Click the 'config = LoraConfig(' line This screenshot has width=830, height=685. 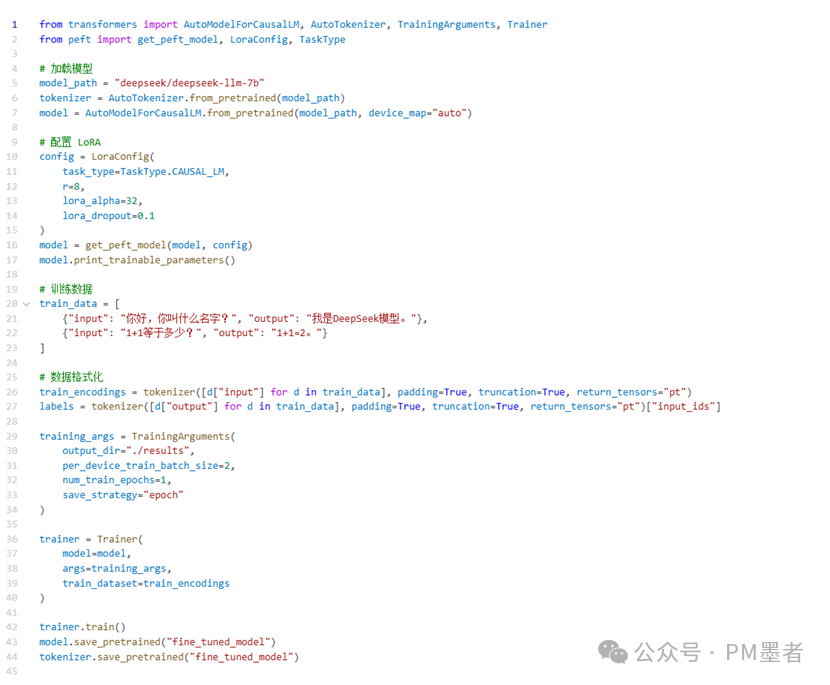pos(97,157)
